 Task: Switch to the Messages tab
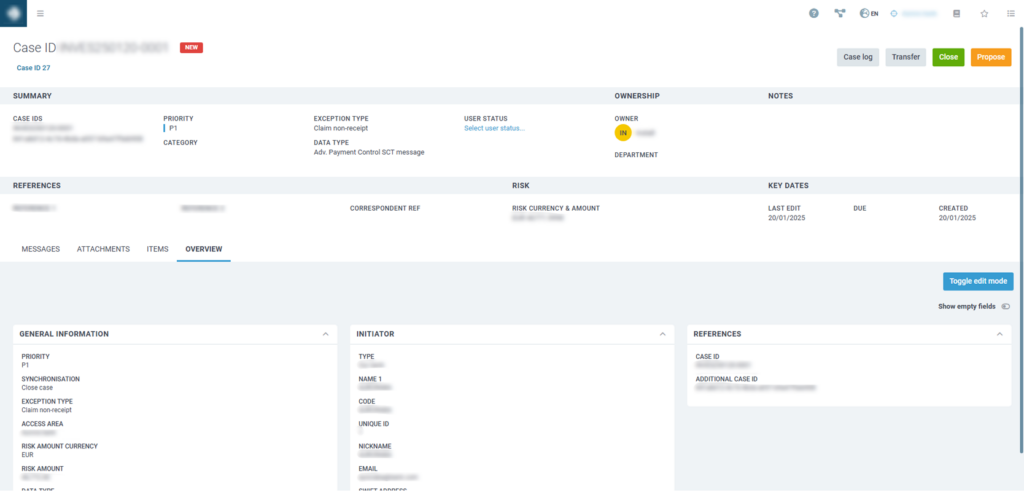[41, 249]
